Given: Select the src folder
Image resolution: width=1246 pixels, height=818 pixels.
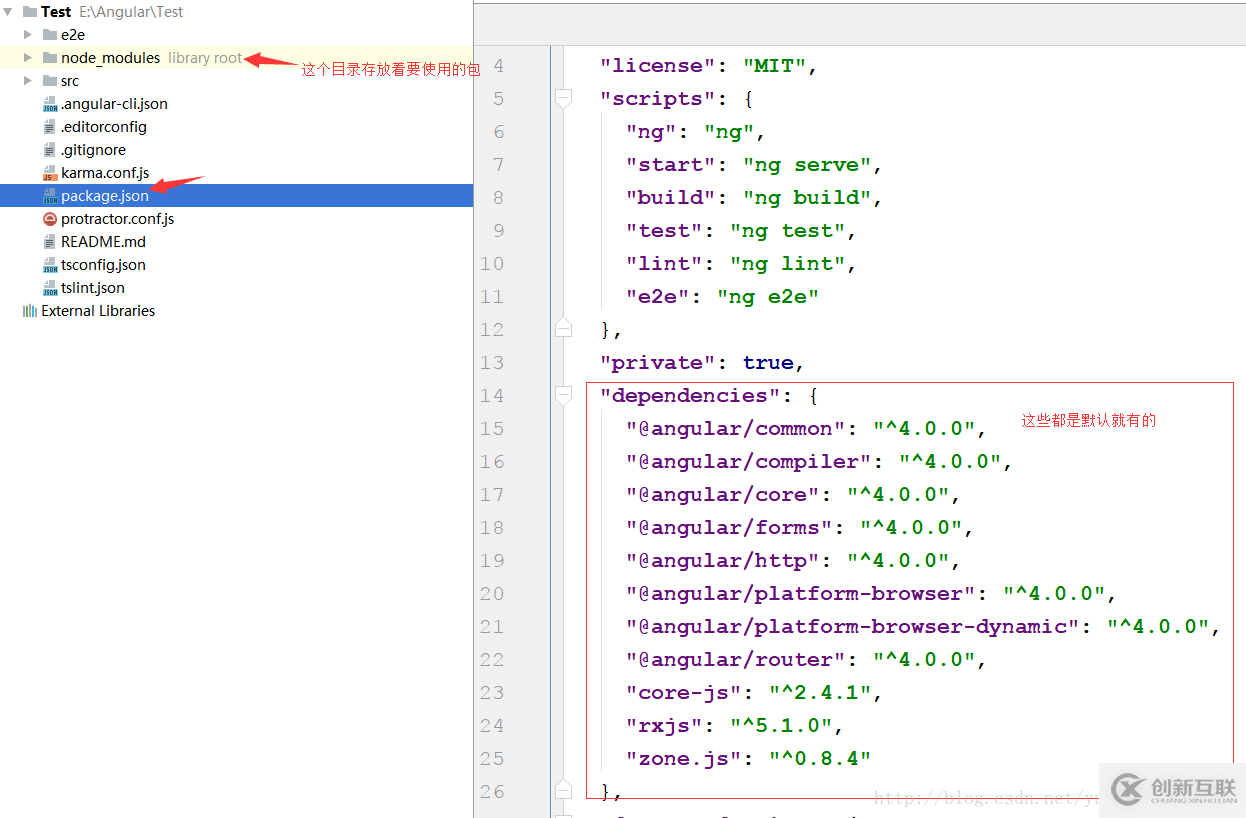Looking at the screenshot, I should pyautogui.click(x=70, y=81).
